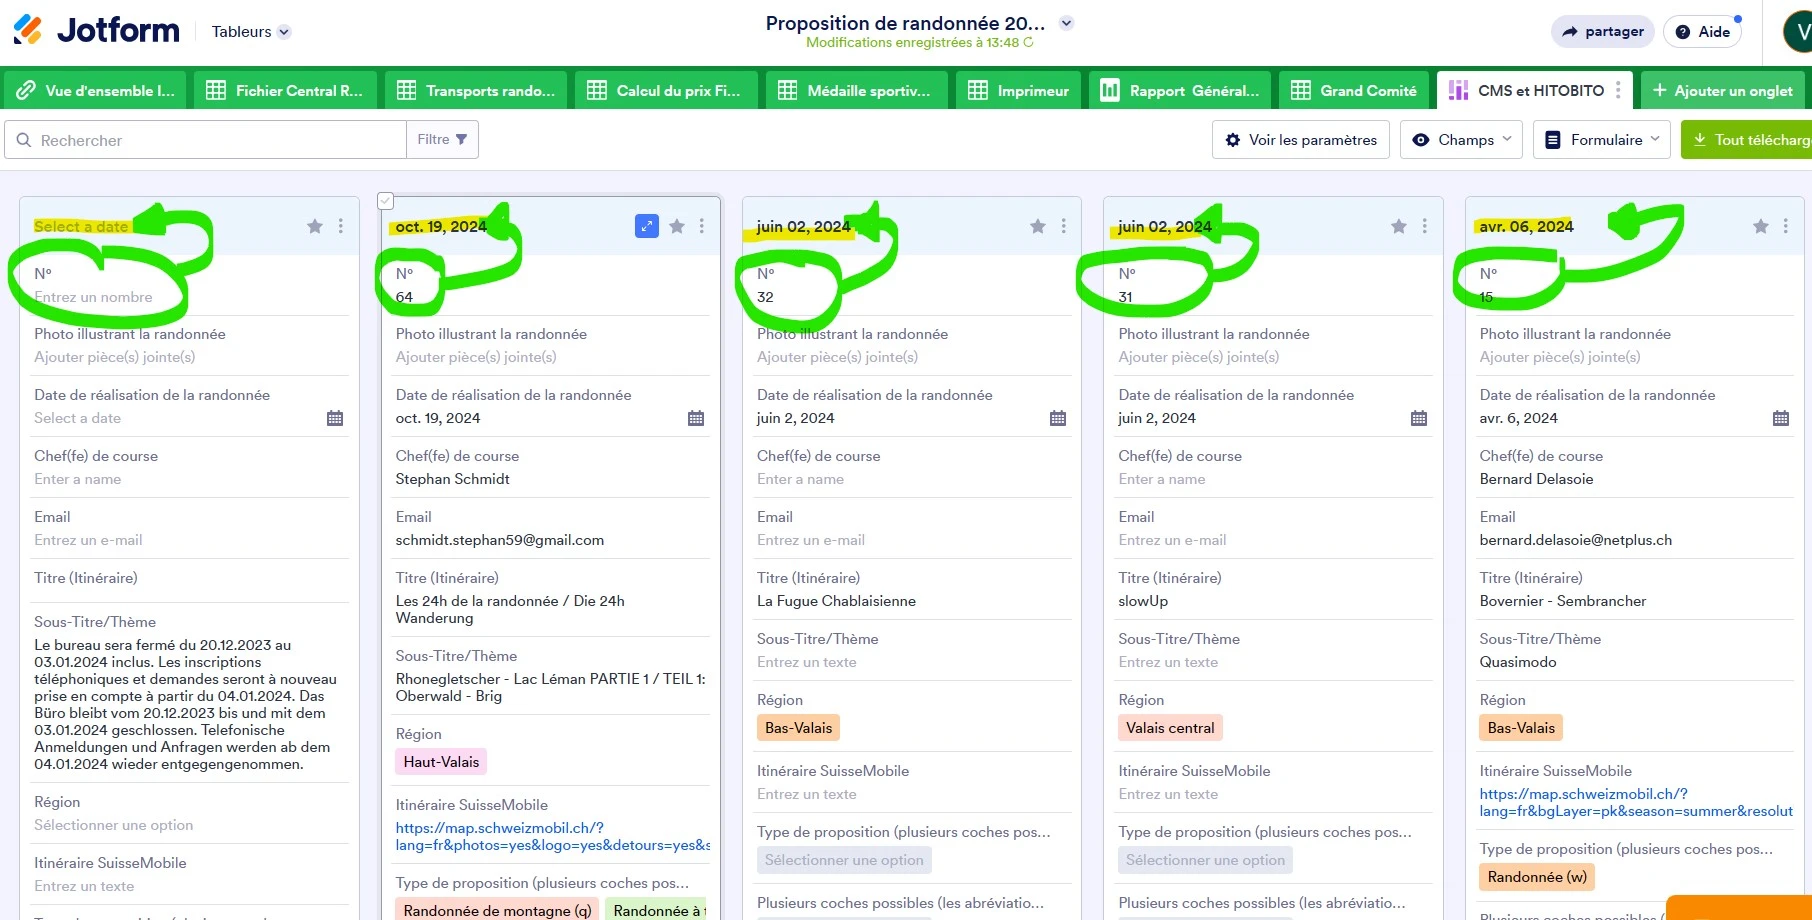The image size is (1812, 920).
Task: Open the Calcul du prix tab
Action: 664,90
